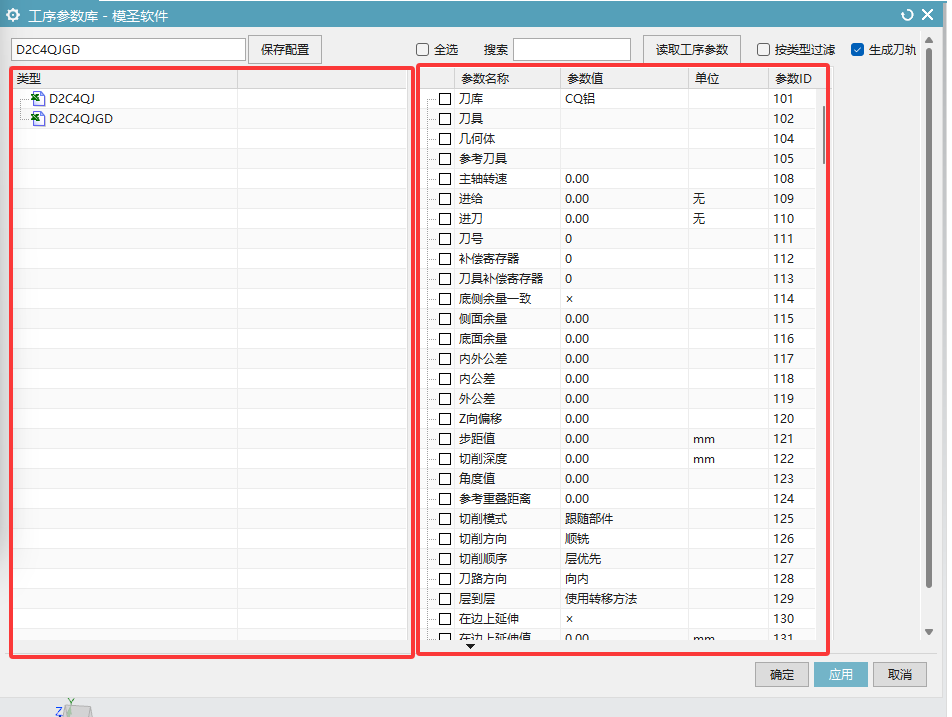Screen dimensions: 952x717
Task: Check the 刀号 parameter checkbox
Action: 445,239
